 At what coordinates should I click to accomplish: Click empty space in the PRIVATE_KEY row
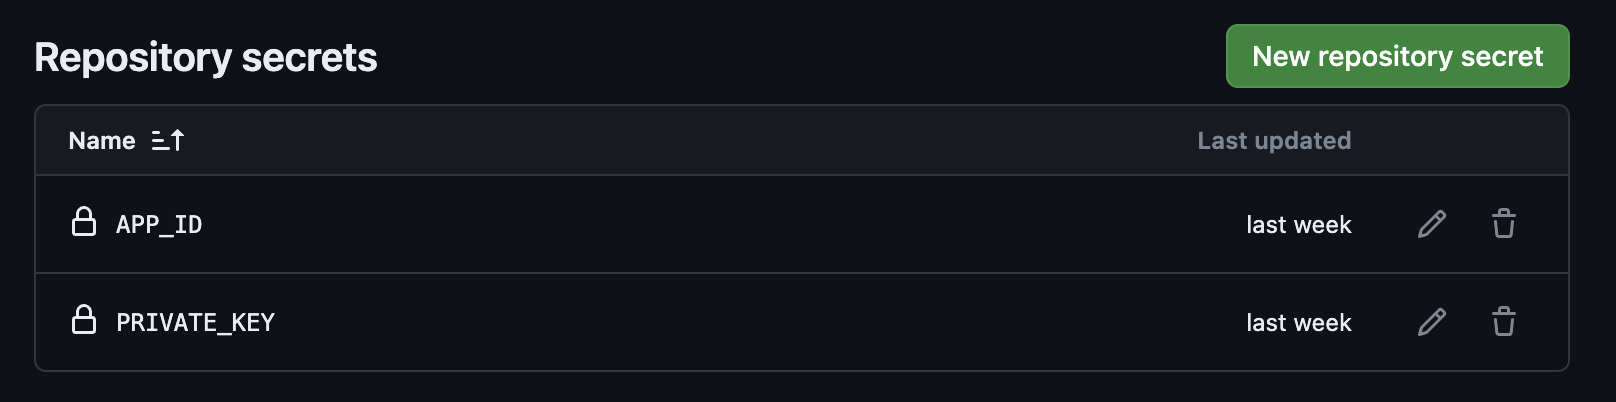point(700,323)
